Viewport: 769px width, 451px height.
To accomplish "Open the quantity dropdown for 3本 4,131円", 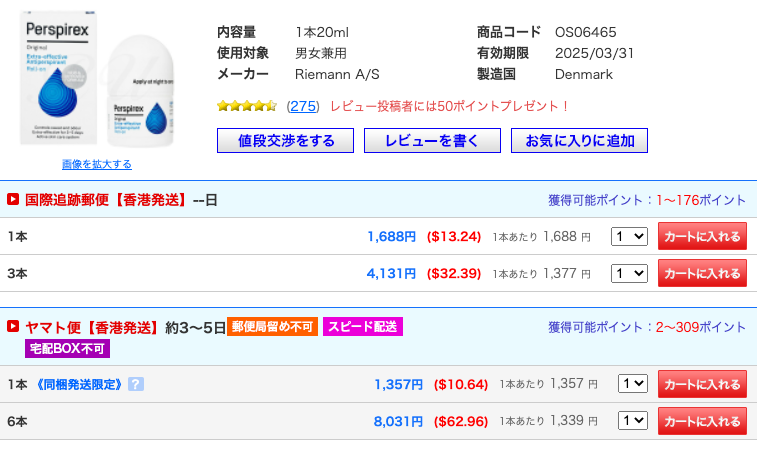I will (x=629, y=274).
